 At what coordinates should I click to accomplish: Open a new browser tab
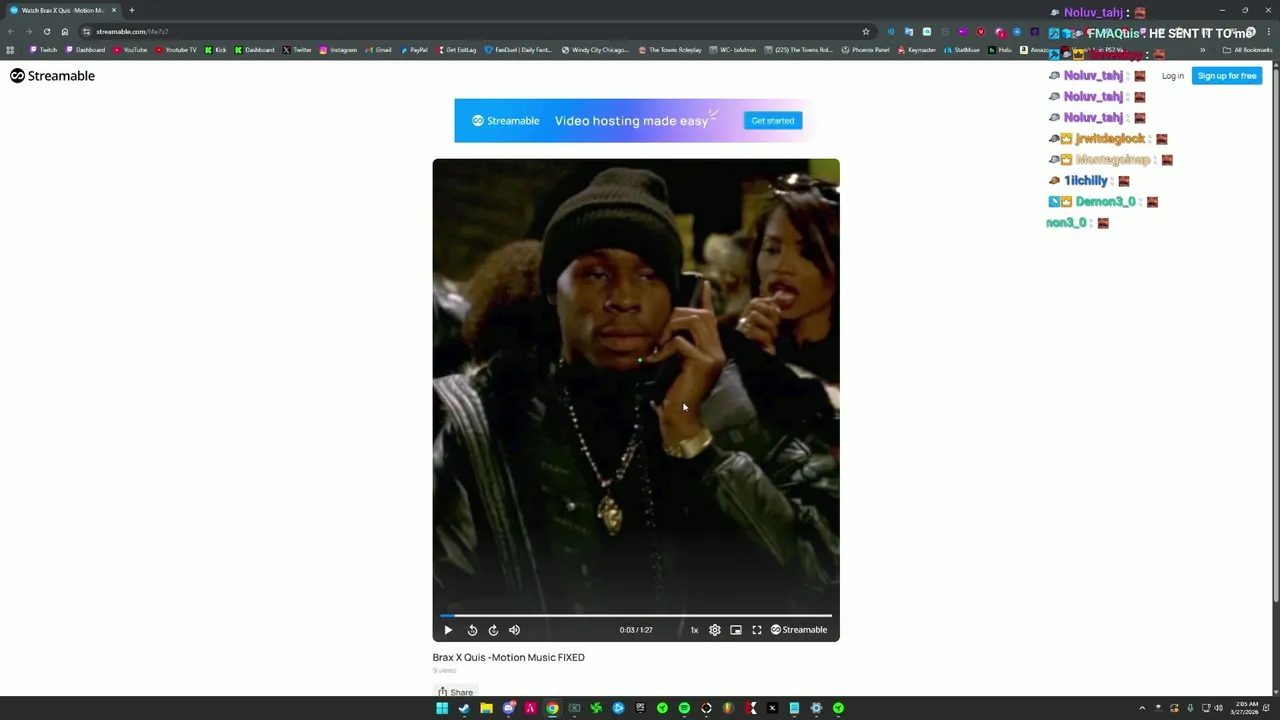pos(132,10)
